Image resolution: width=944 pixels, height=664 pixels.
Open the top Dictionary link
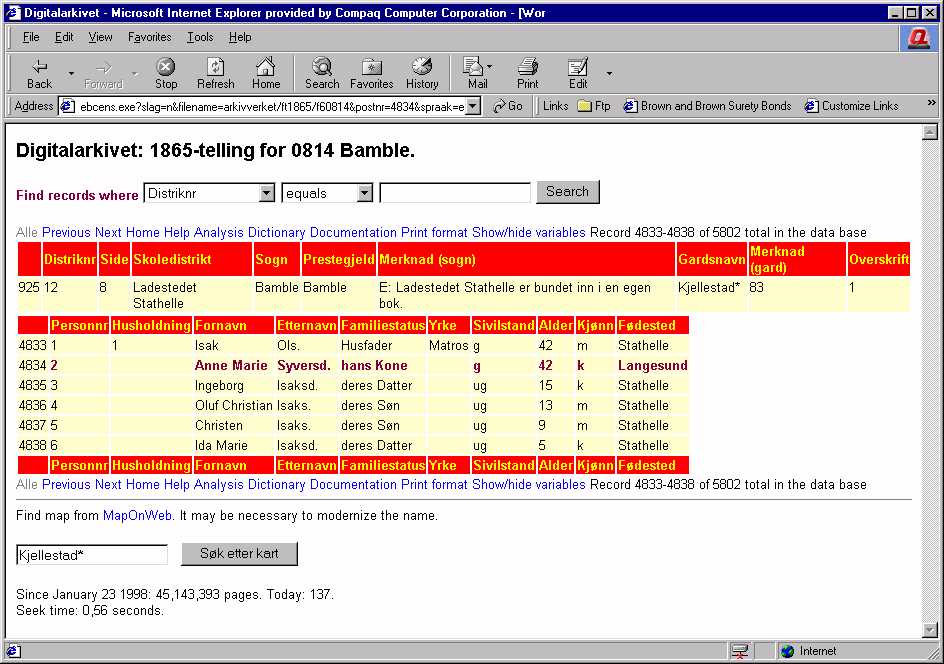tap(276, 232)
